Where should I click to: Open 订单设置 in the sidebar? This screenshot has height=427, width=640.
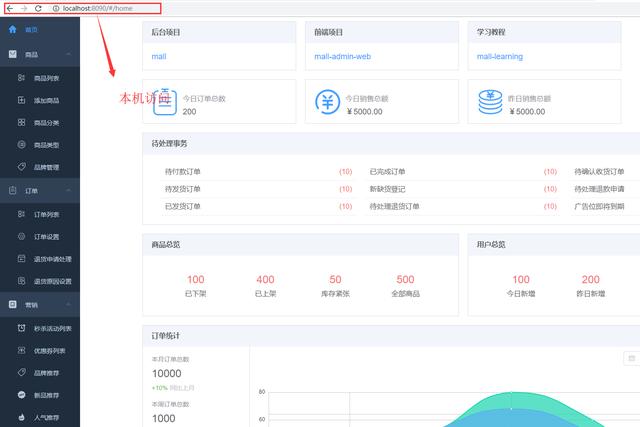[x=40, y=237]
